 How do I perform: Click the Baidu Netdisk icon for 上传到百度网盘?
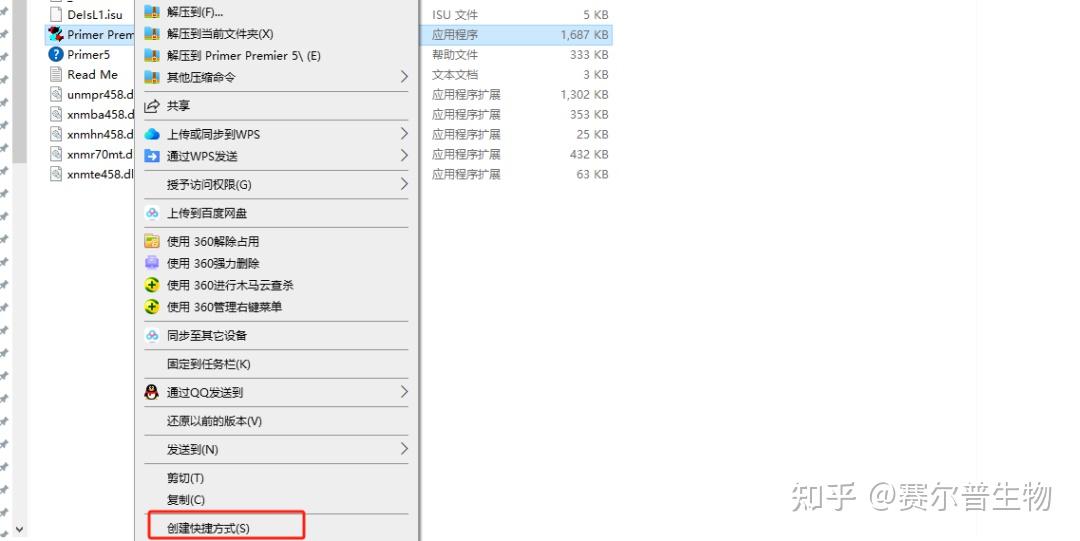click(152, 214)
